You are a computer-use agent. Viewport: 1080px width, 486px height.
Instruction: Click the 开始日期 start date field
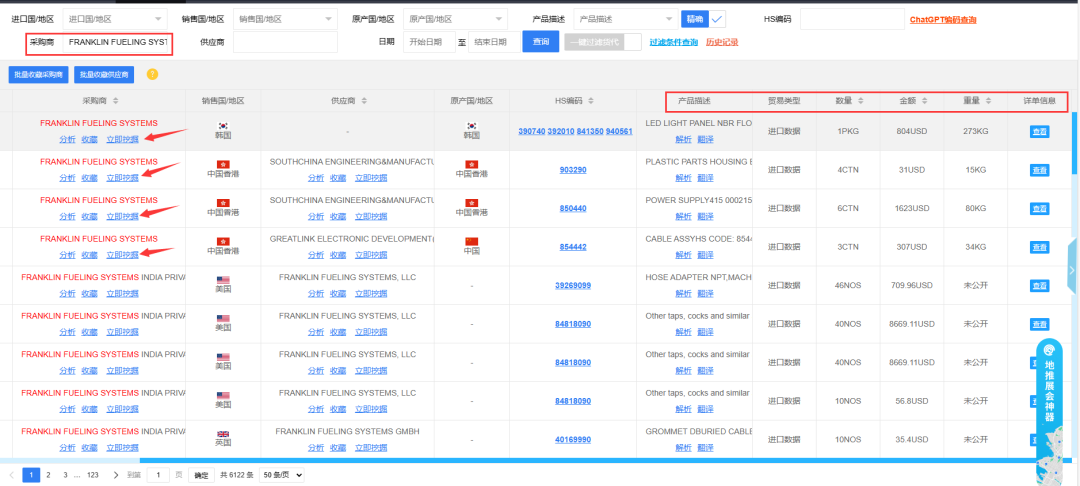[430, 42]
